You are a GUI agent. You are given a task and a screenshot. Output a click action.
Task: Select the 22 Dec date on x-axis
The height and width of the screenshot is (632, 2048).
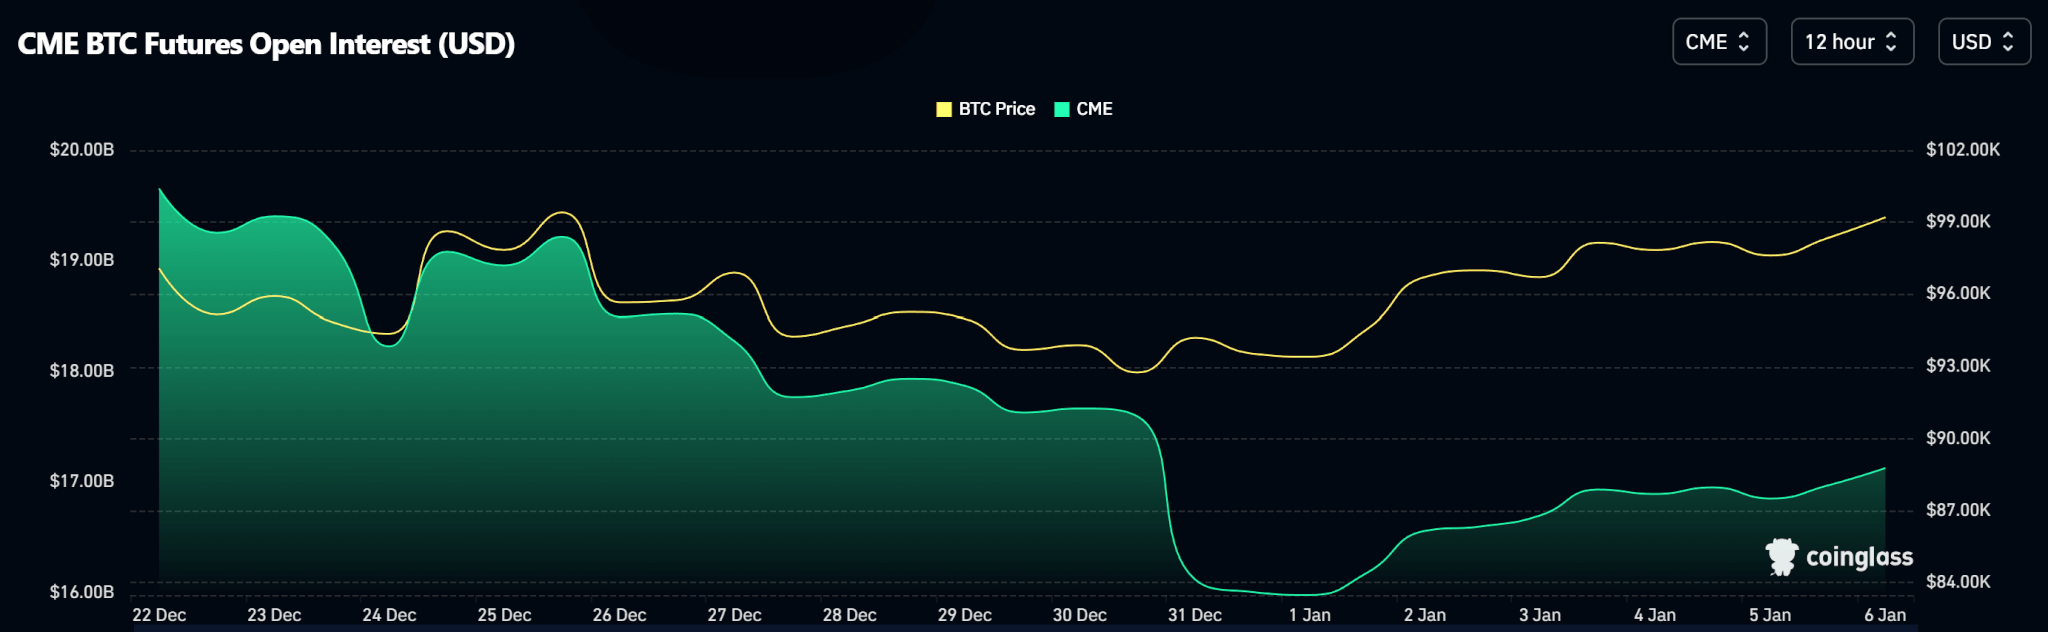159,615
